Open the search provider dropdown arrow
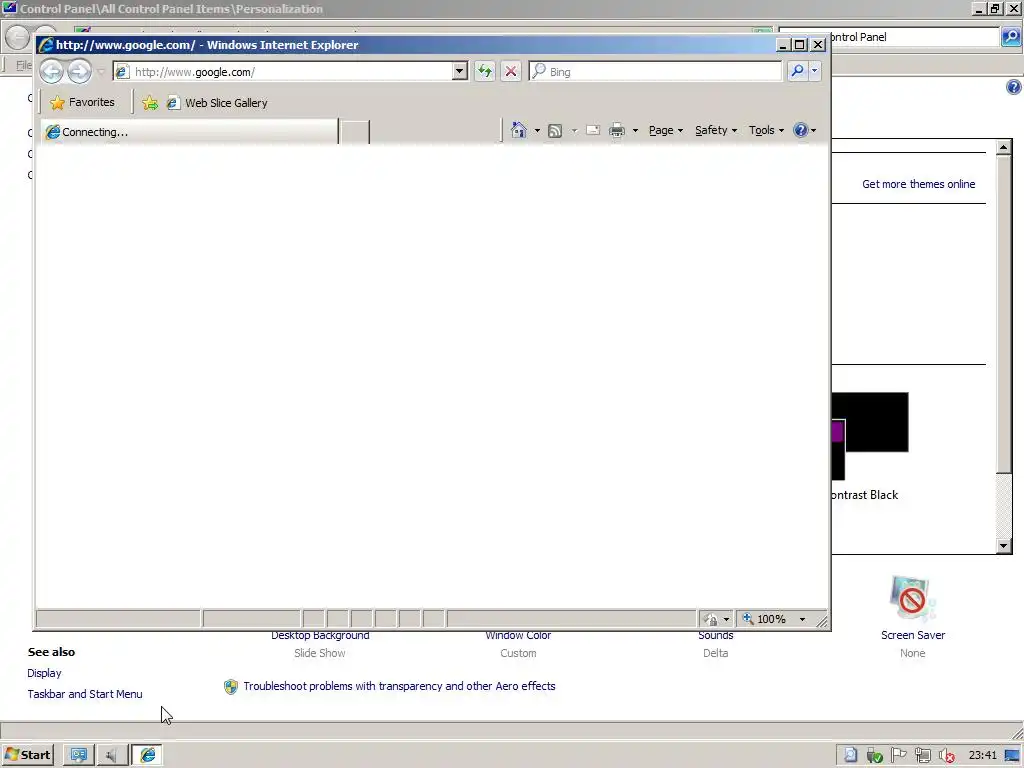 [x=814, y=71]
